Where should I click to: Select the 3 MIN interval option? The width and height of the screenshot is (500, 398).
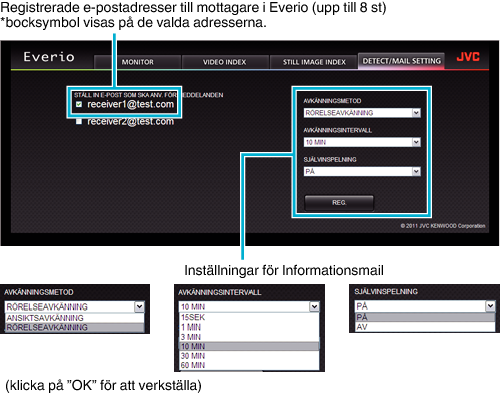point(249,337)
